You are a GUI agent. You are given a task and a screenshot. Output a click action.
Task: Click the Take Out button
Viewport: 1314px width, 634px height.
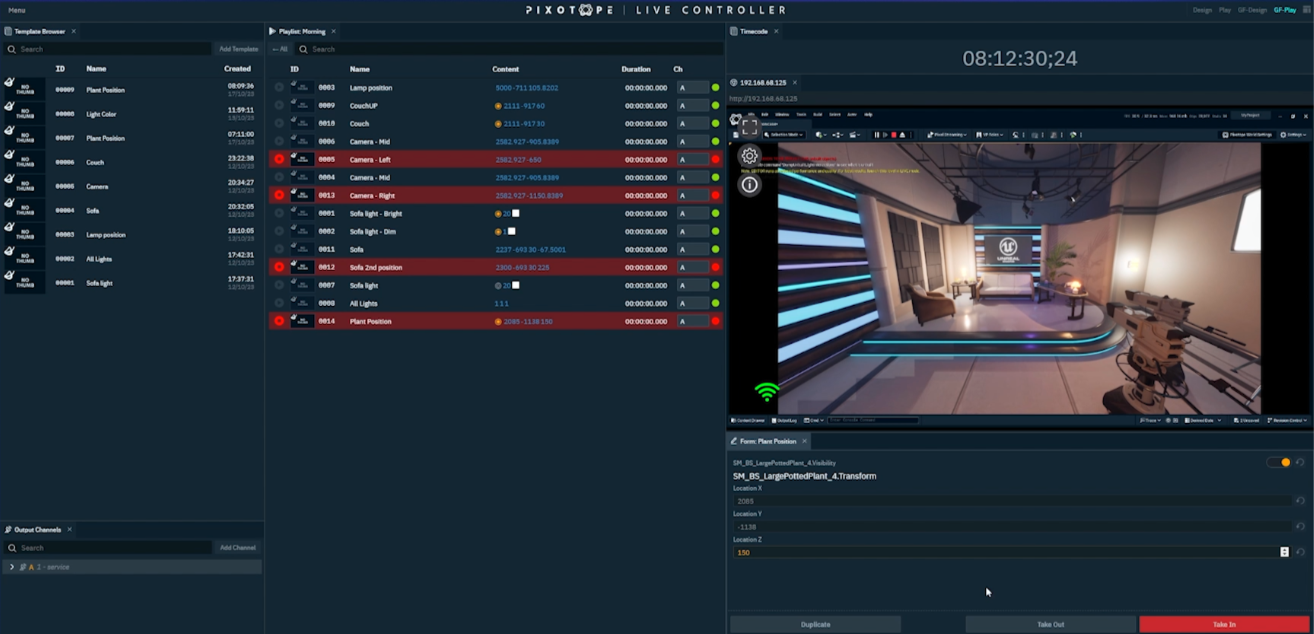tap(1050, 624)
